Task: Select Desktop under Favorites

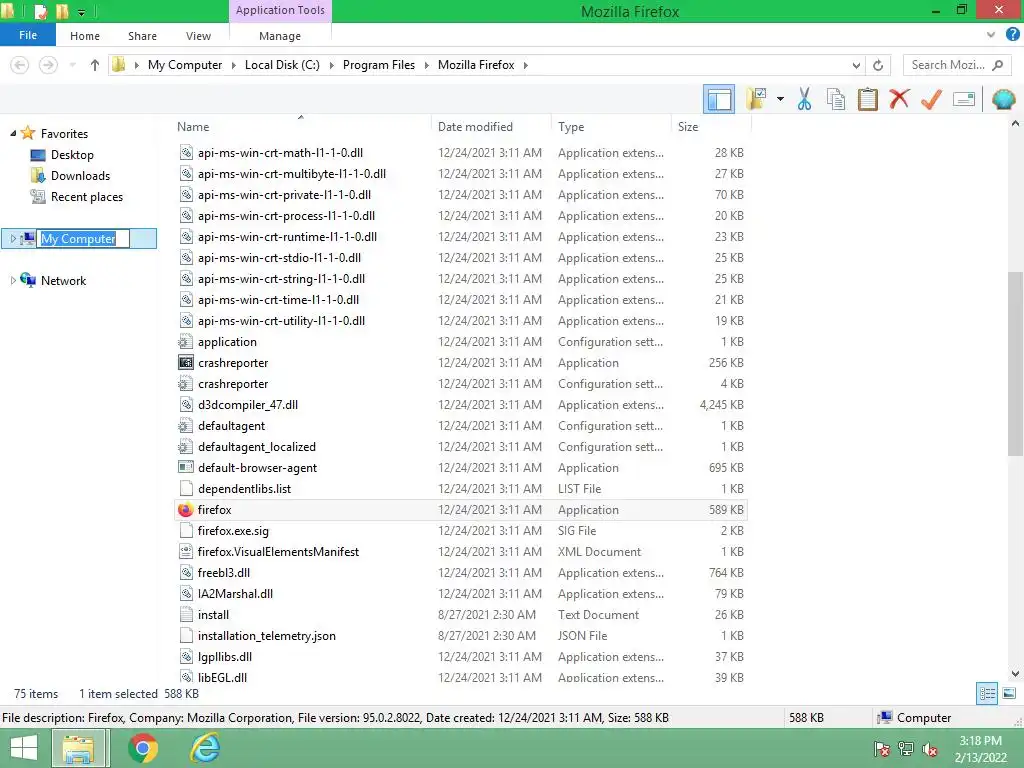Action: (72, 155)
